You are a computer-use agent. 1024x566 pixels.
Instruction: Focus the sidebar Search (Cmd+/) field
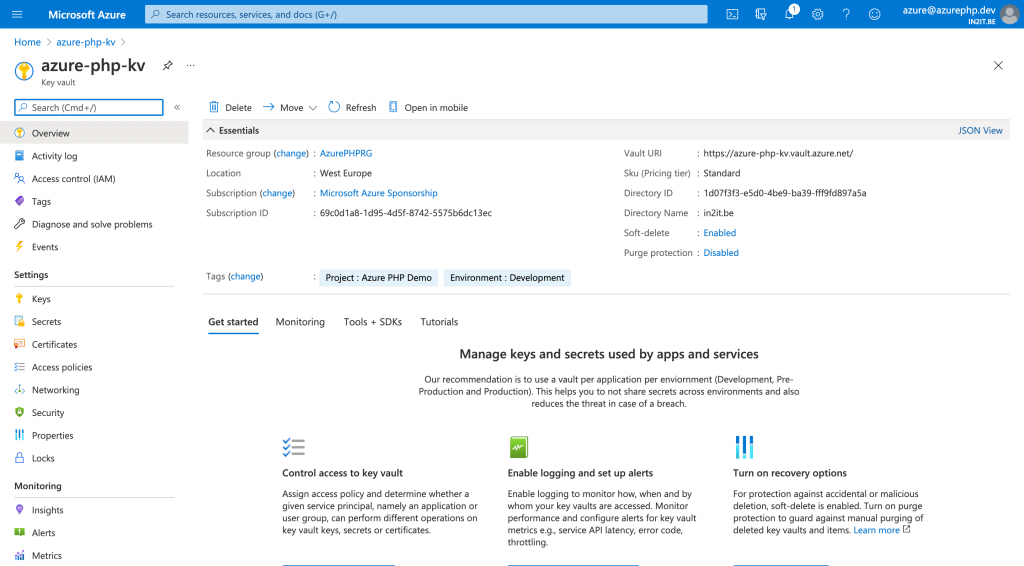89,108
